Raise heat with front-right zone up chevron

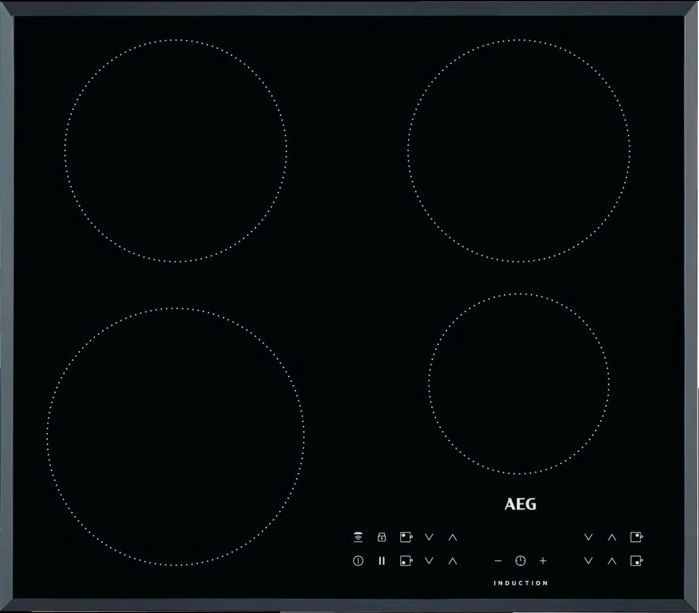[612, 561]
